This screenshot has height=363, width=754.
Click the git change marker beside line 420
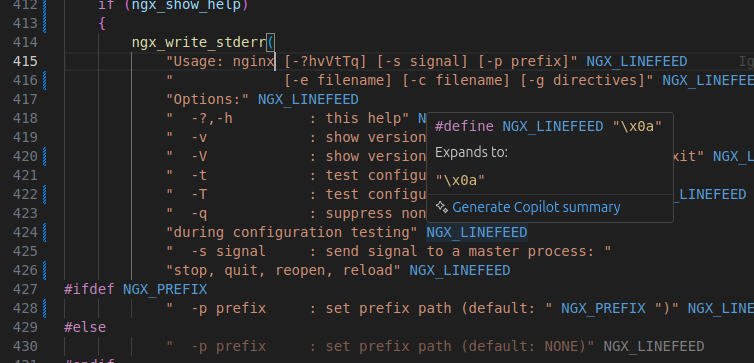tap(45, 156)
